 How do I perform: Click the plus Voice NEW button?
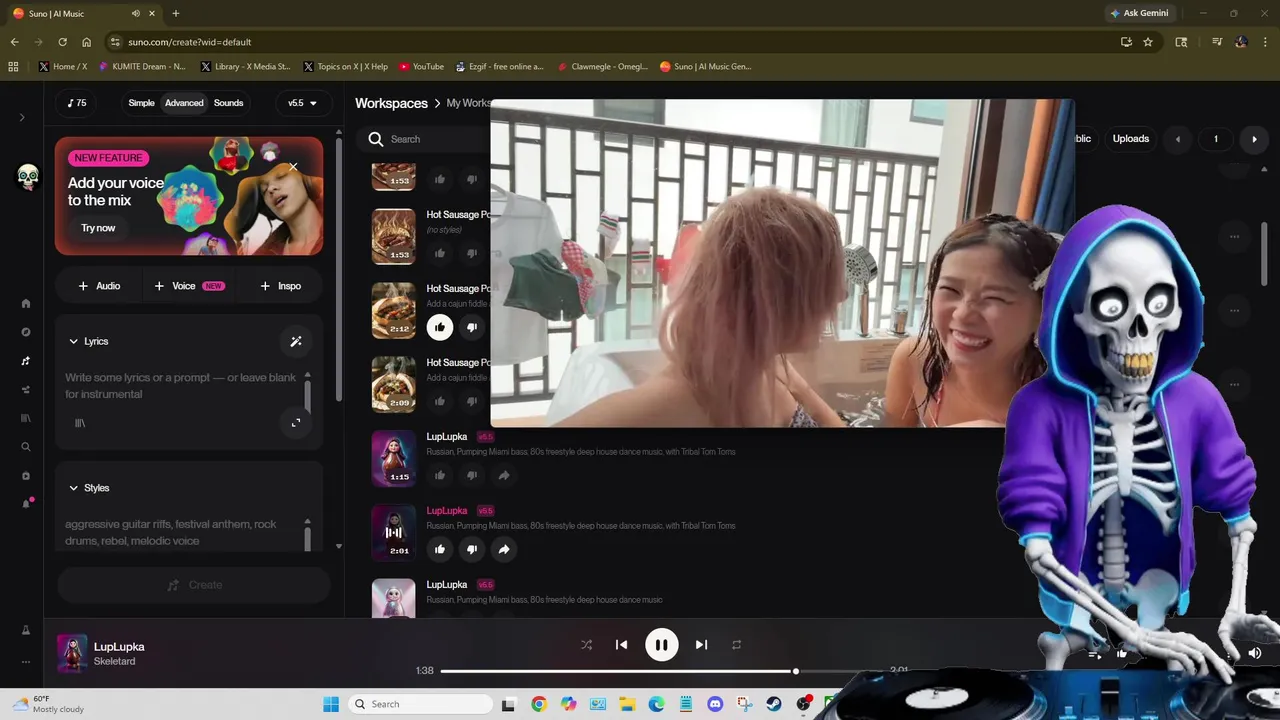coord(188,286)
